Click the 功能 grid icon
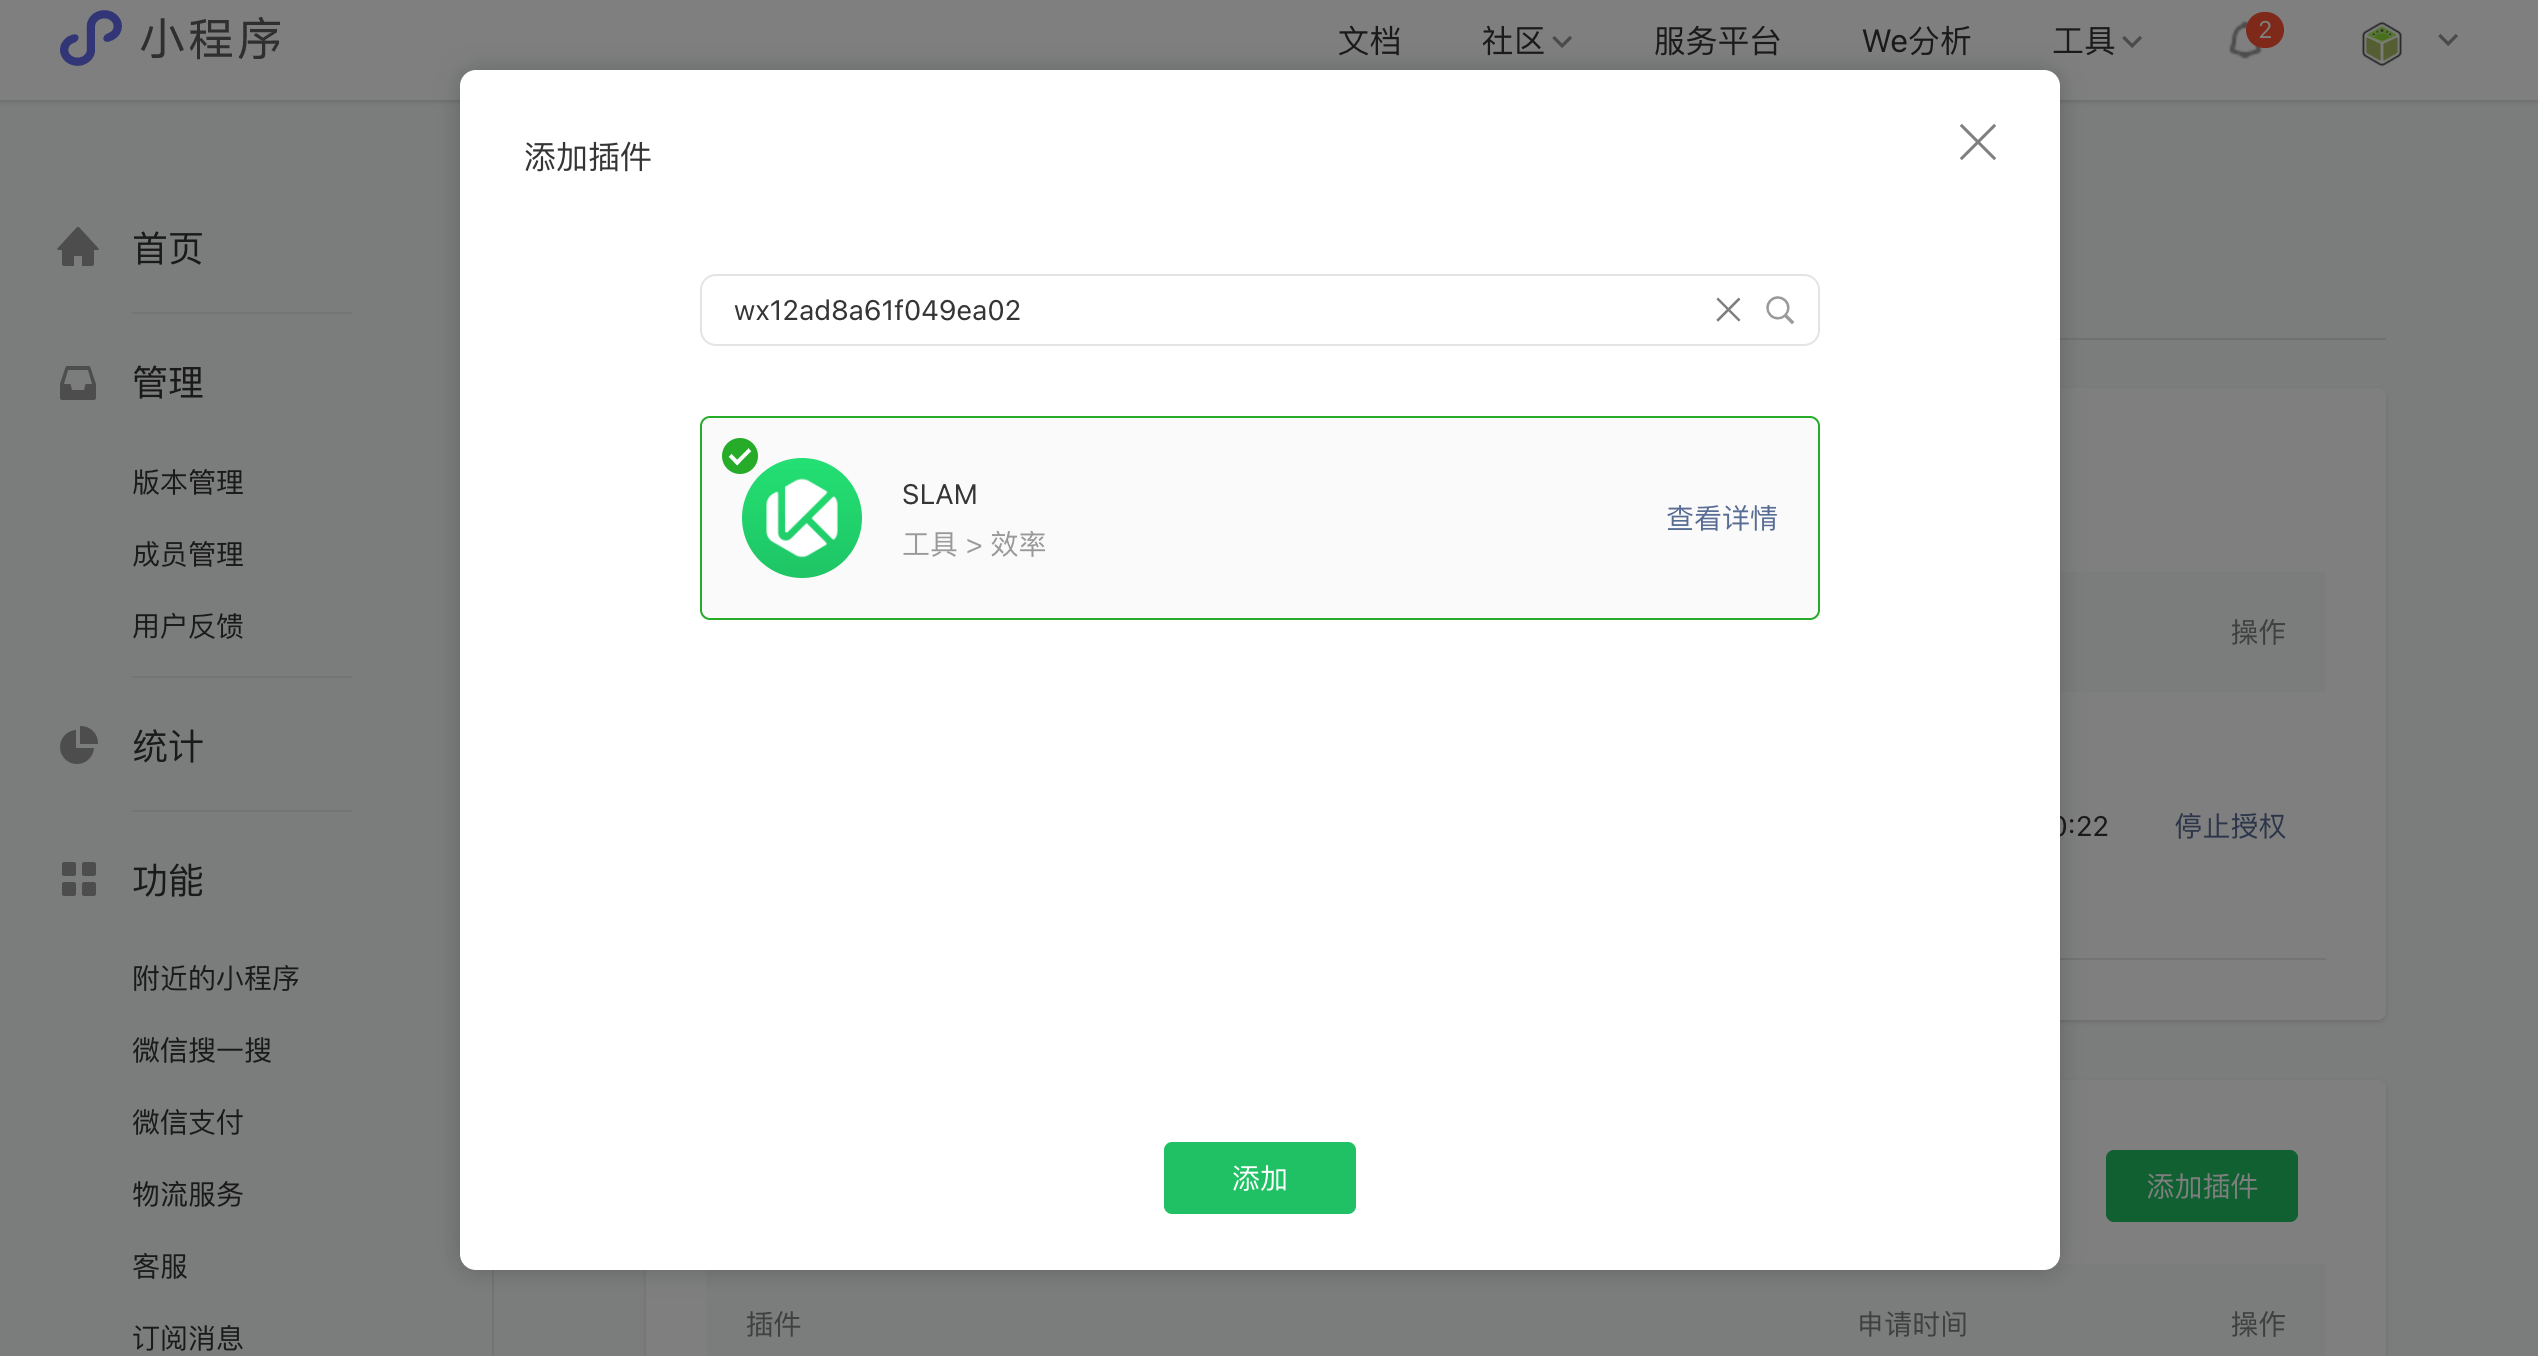The height and width of the screenshot is (1356, 2538). click(x=78, y=880)
